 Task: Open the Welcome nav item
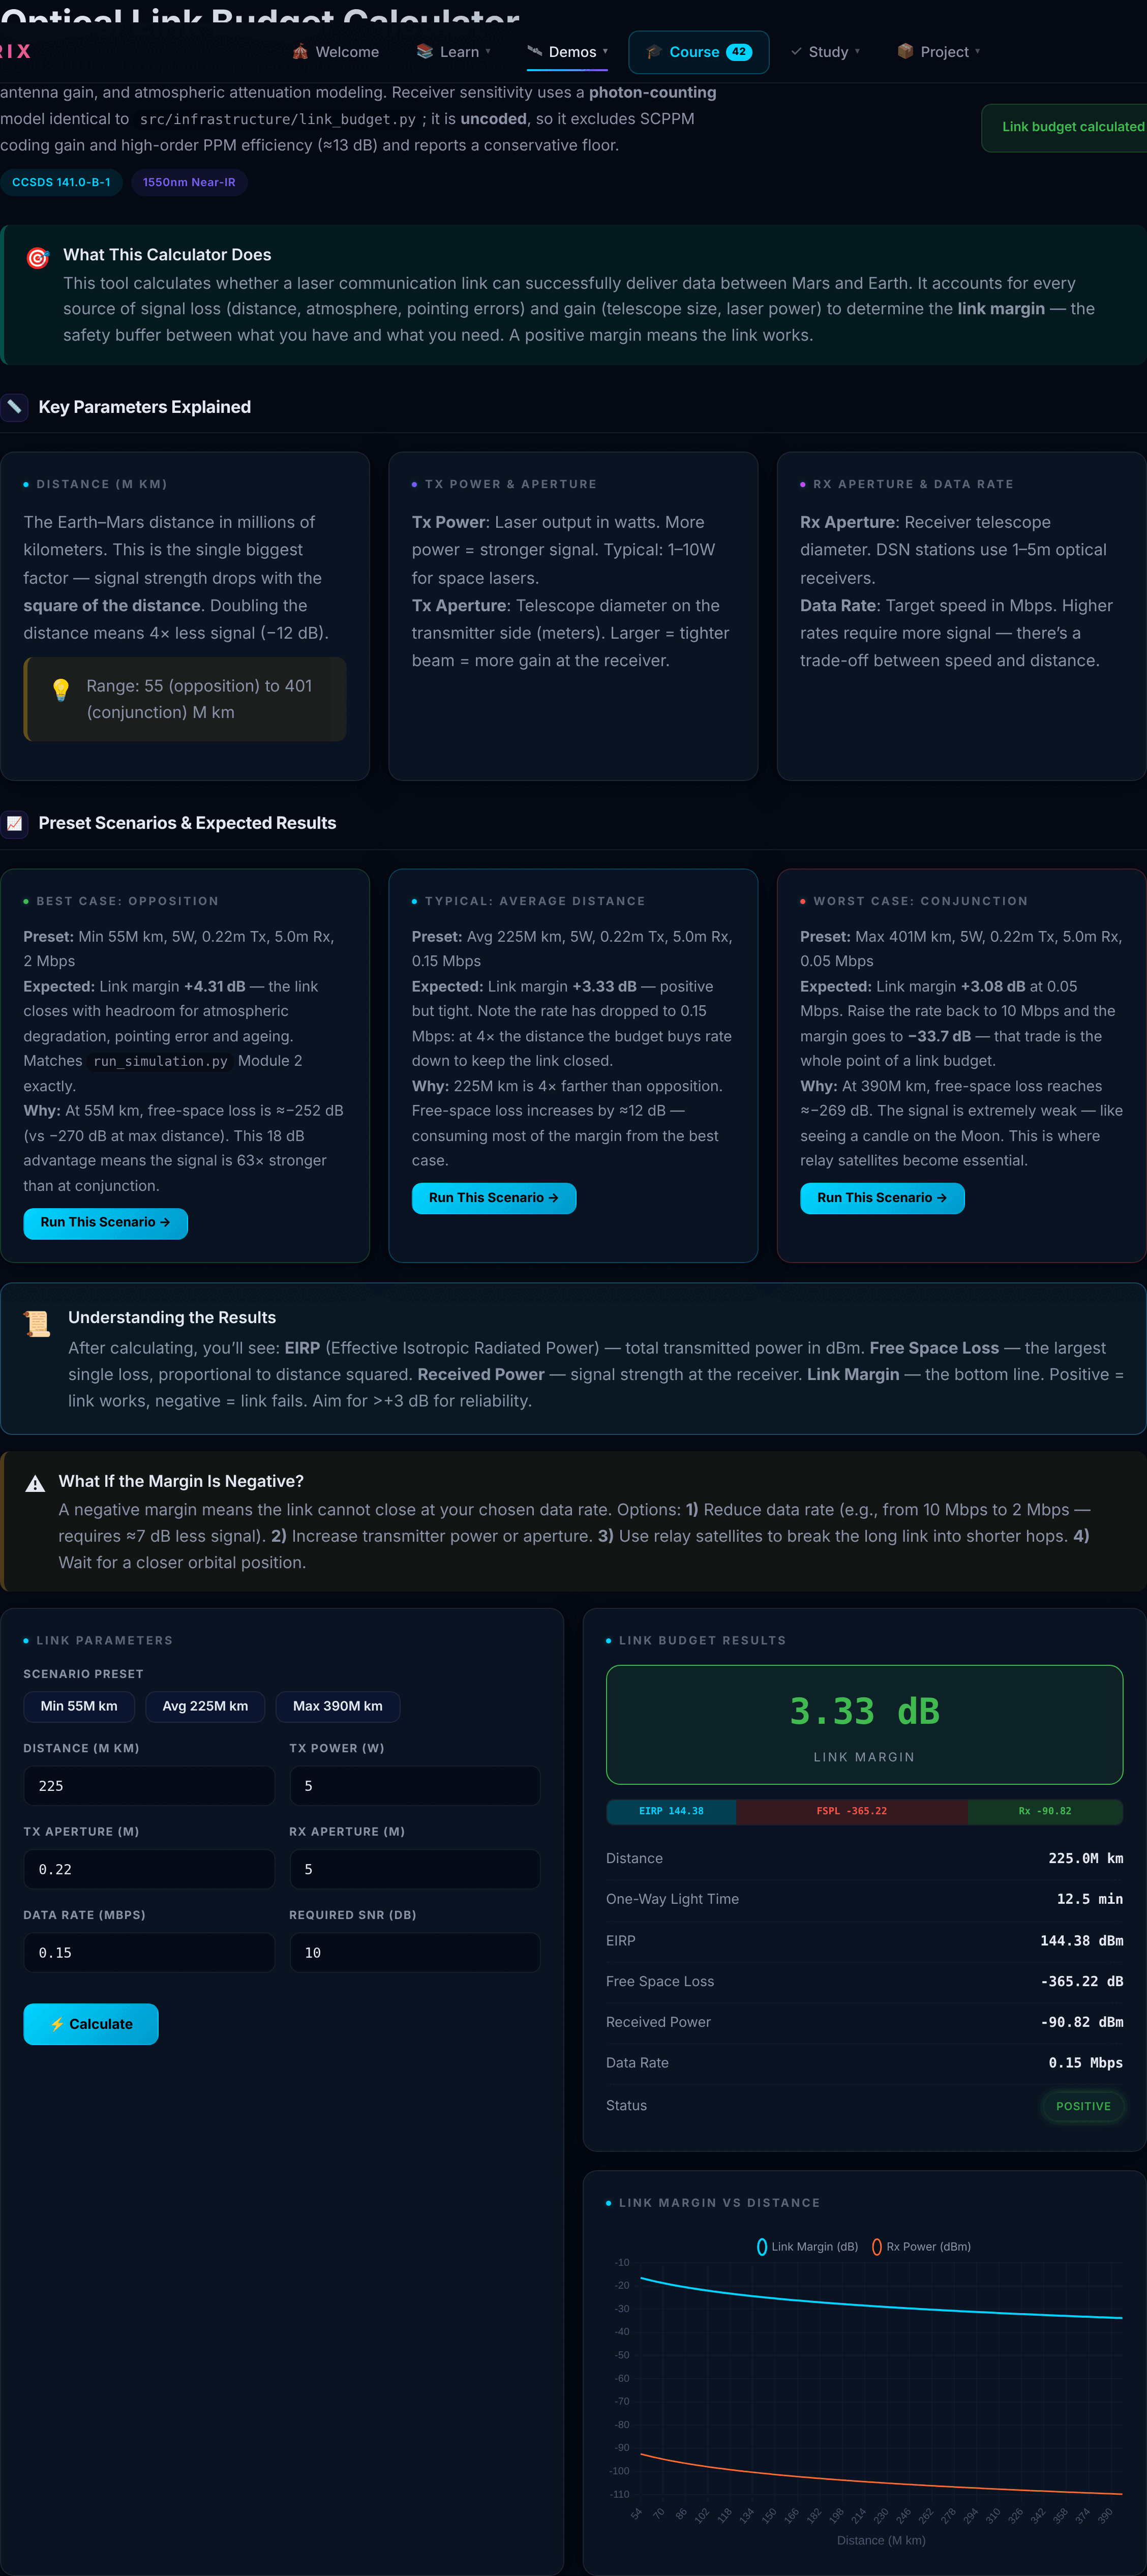coord(335,52)
